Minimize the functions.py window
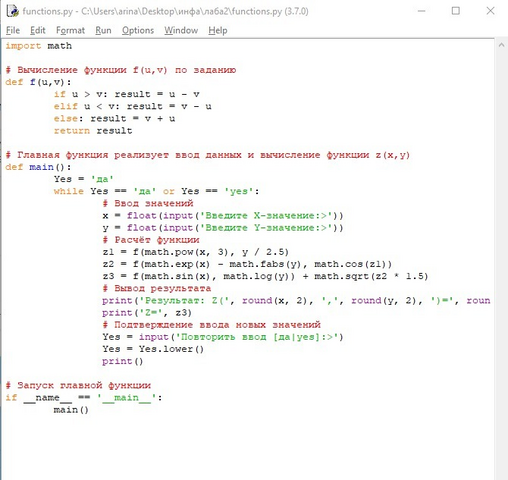The height and width of the screenshot is (480, 508). pyautogui.click(x=422, y=11)
